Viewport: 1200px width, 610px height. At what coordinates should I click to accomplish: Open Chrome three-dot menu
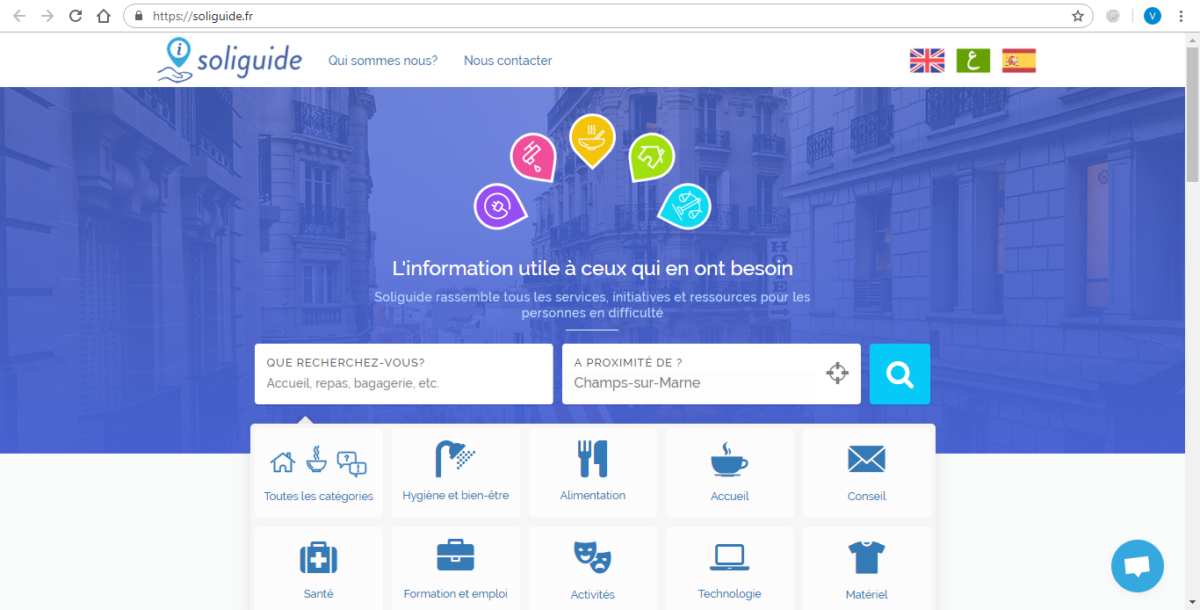pos(1181,16)
